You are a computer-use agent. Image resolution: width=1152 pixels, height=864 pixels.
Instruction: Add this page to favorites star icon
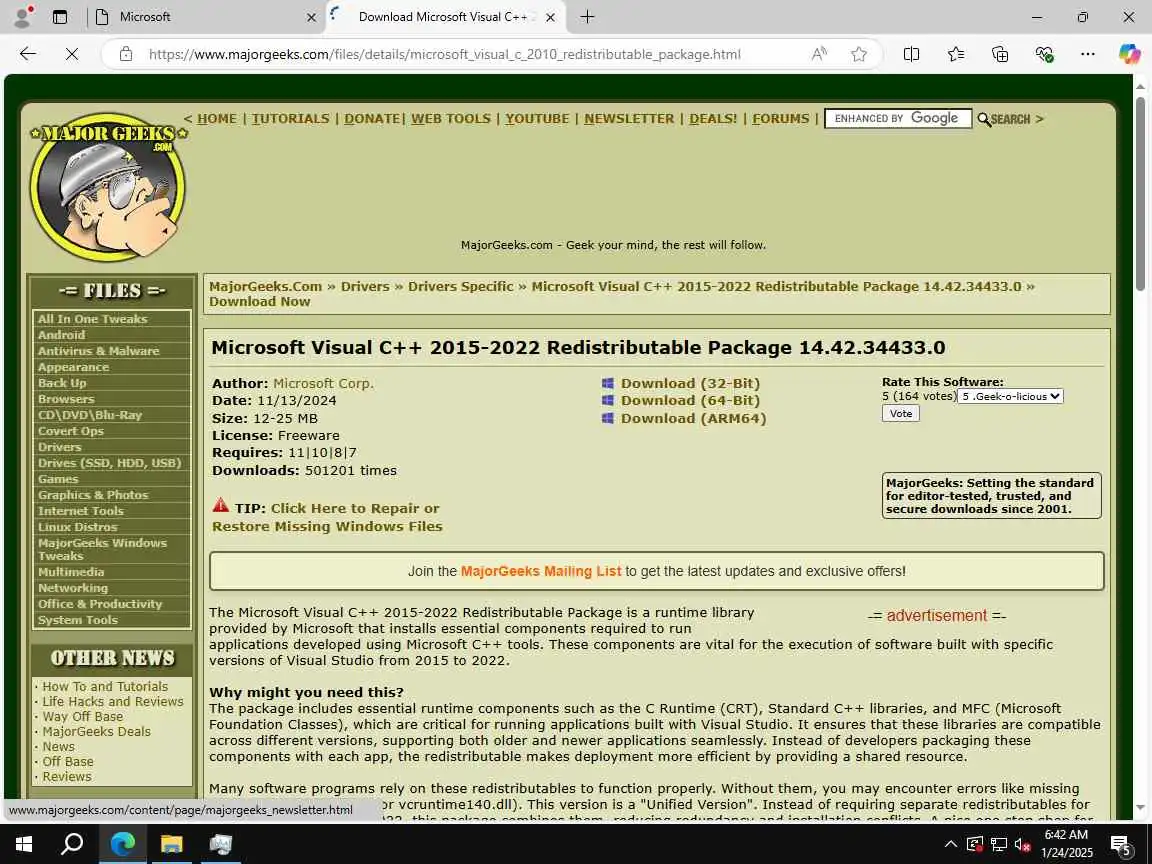point(859,54)
